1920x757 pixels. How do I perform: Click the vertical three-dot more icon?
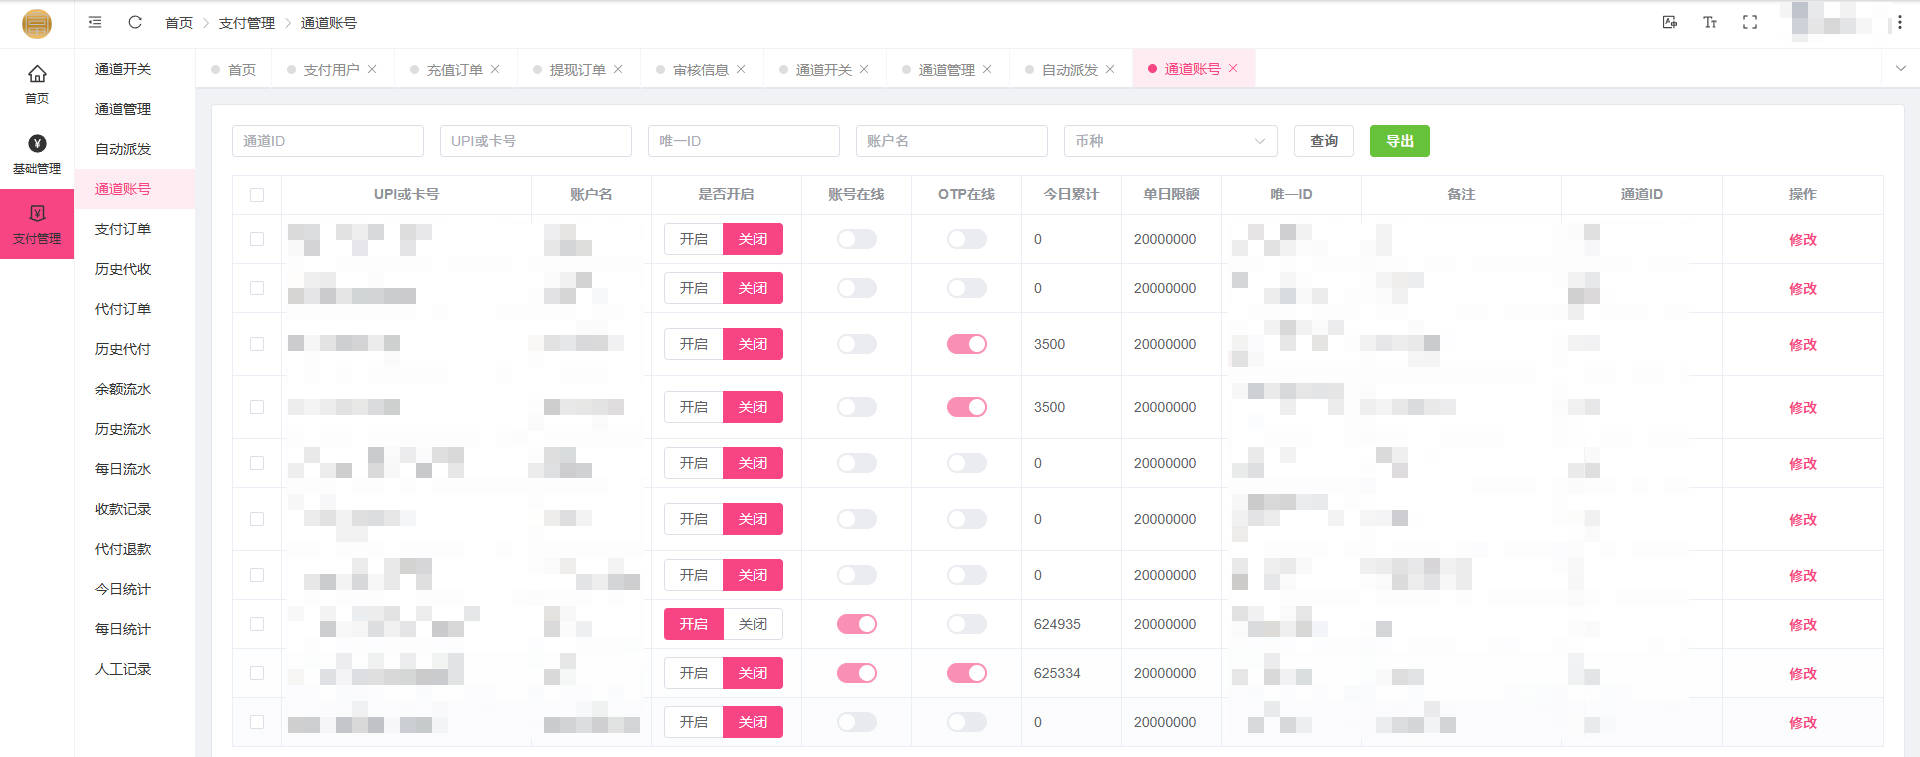[x=1899, y=22]
